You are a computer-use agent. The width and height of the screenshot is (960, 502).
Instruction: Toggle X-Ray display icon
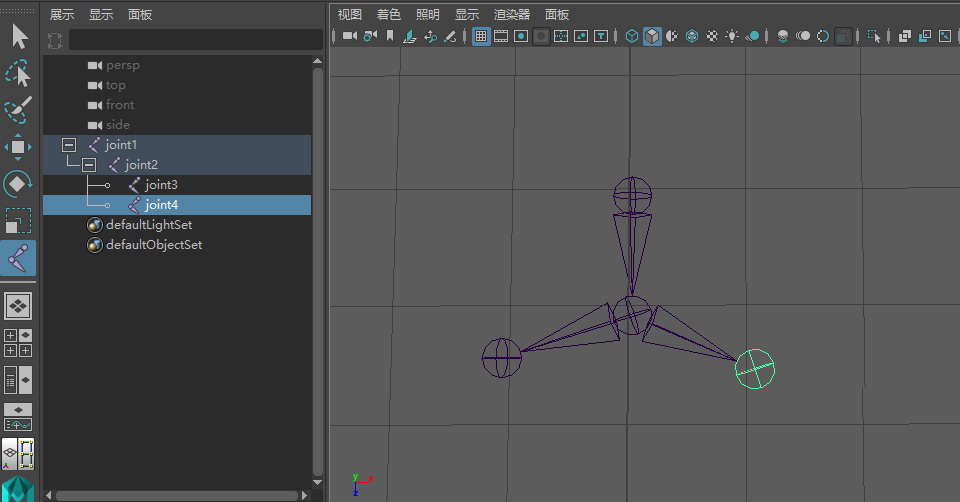pos(905,36)
